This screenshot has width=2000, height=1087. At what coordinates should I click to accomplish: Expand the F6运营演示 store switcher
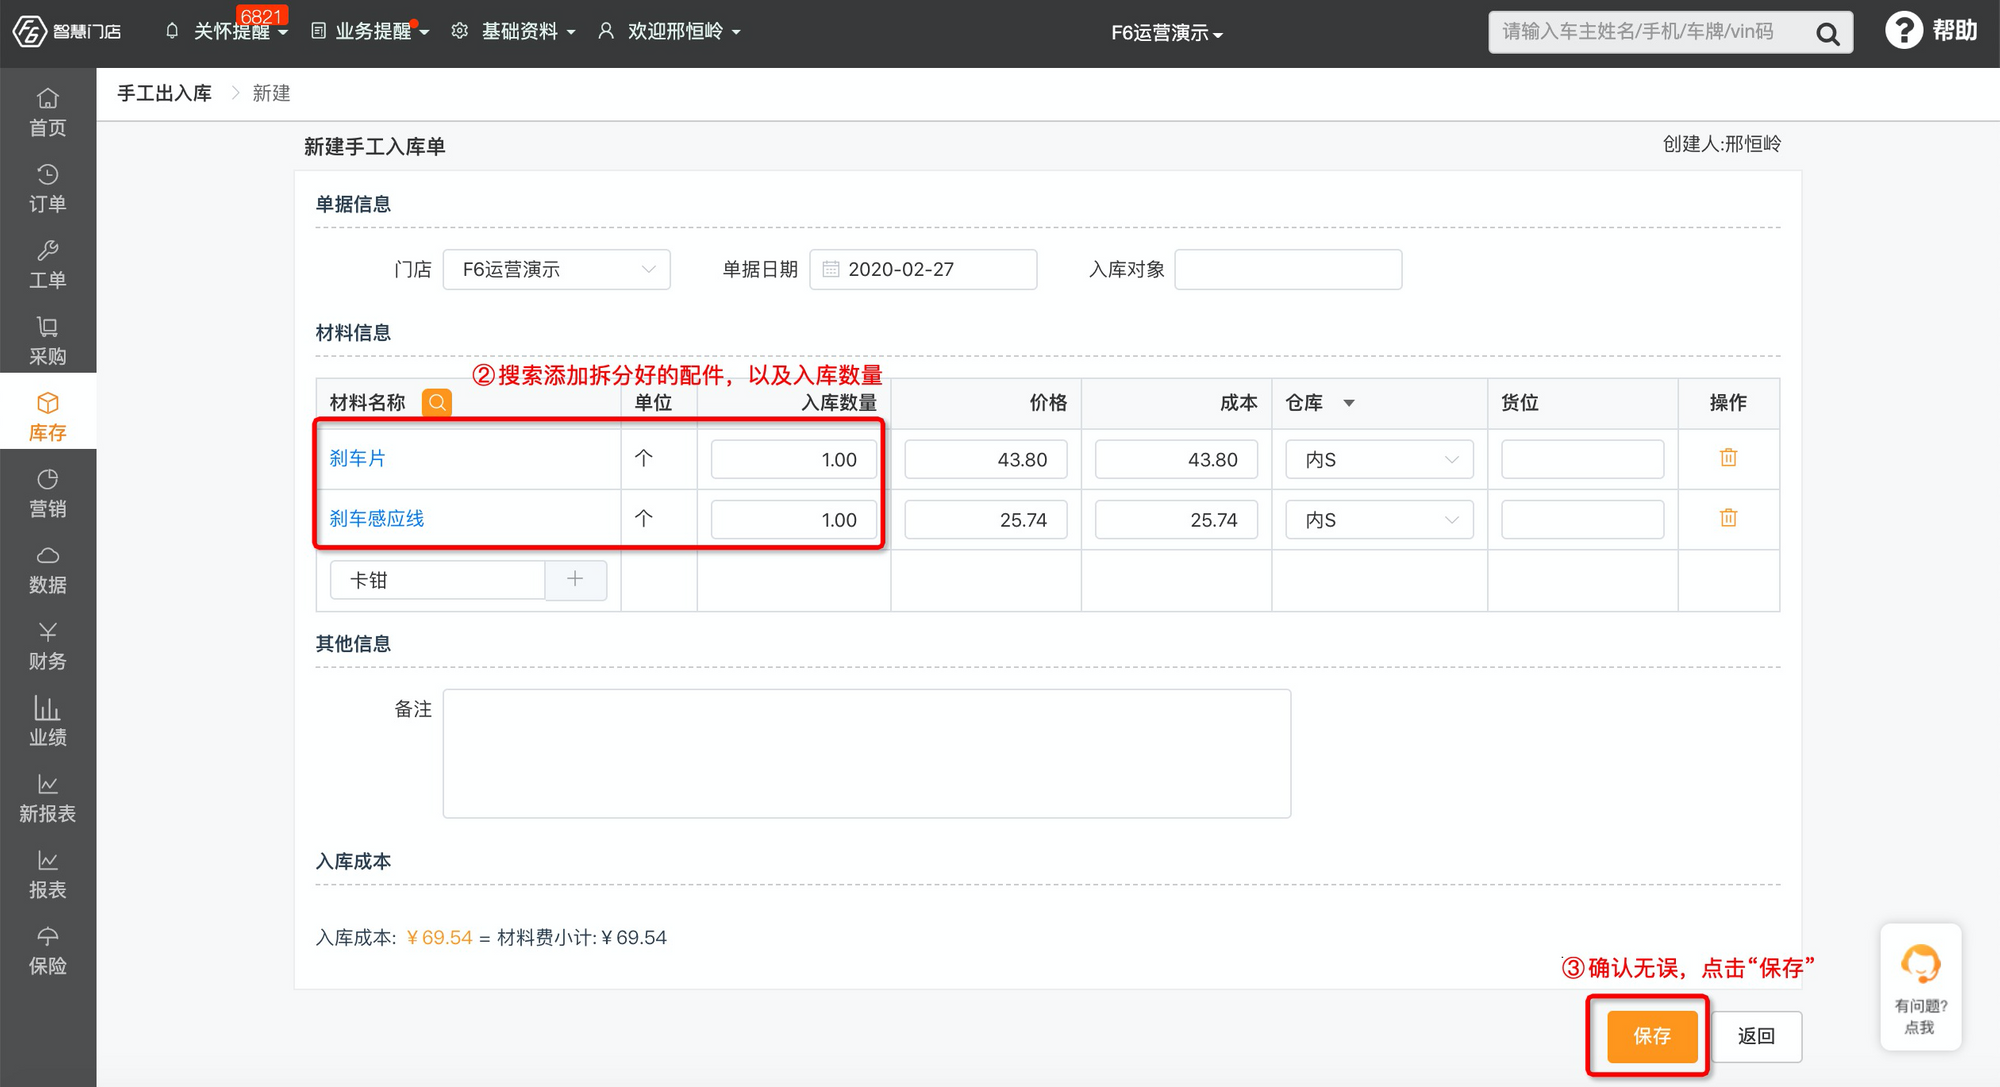(1167, 33)
